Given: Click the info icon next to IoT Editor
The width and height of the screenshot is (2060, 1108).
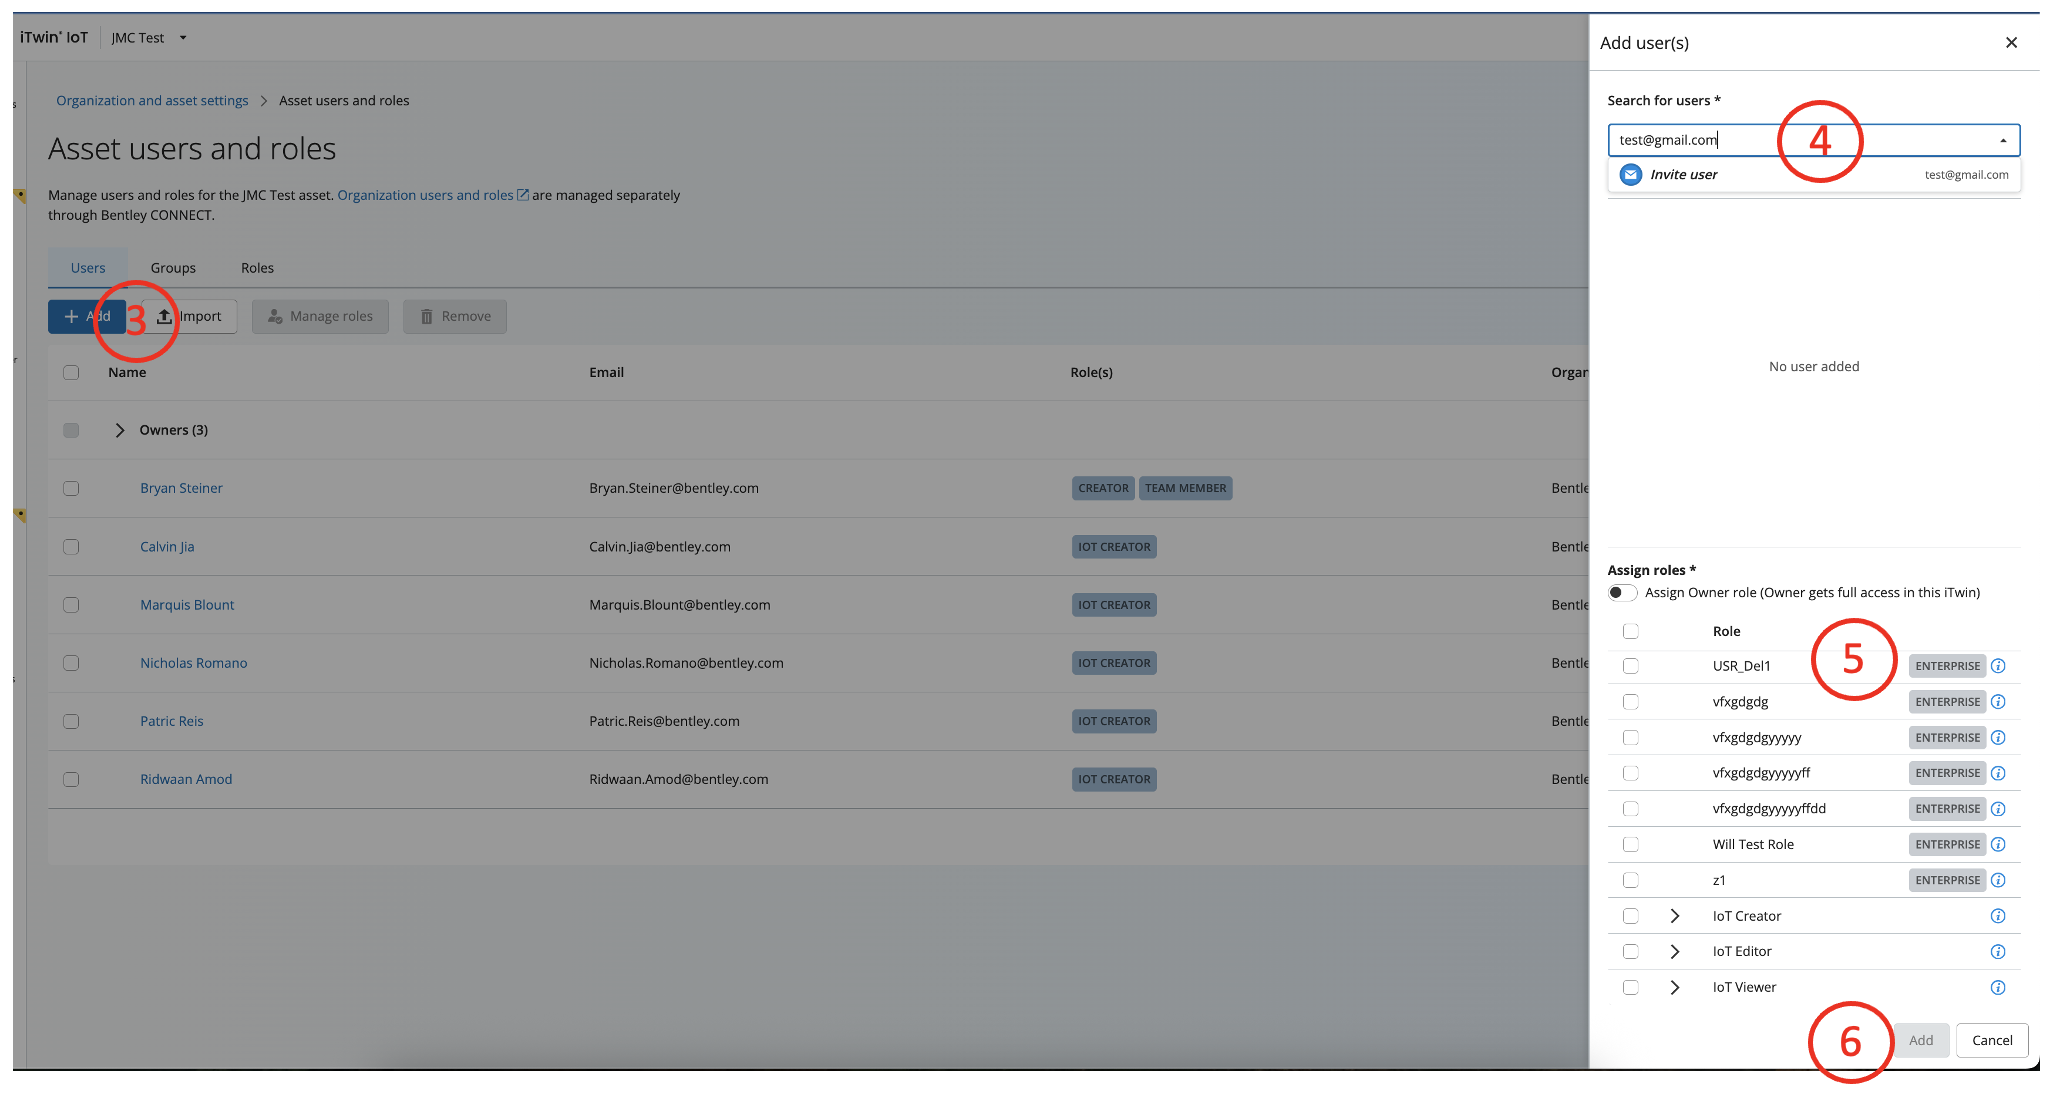Looking at the screenshot, I should point(1997,952).
